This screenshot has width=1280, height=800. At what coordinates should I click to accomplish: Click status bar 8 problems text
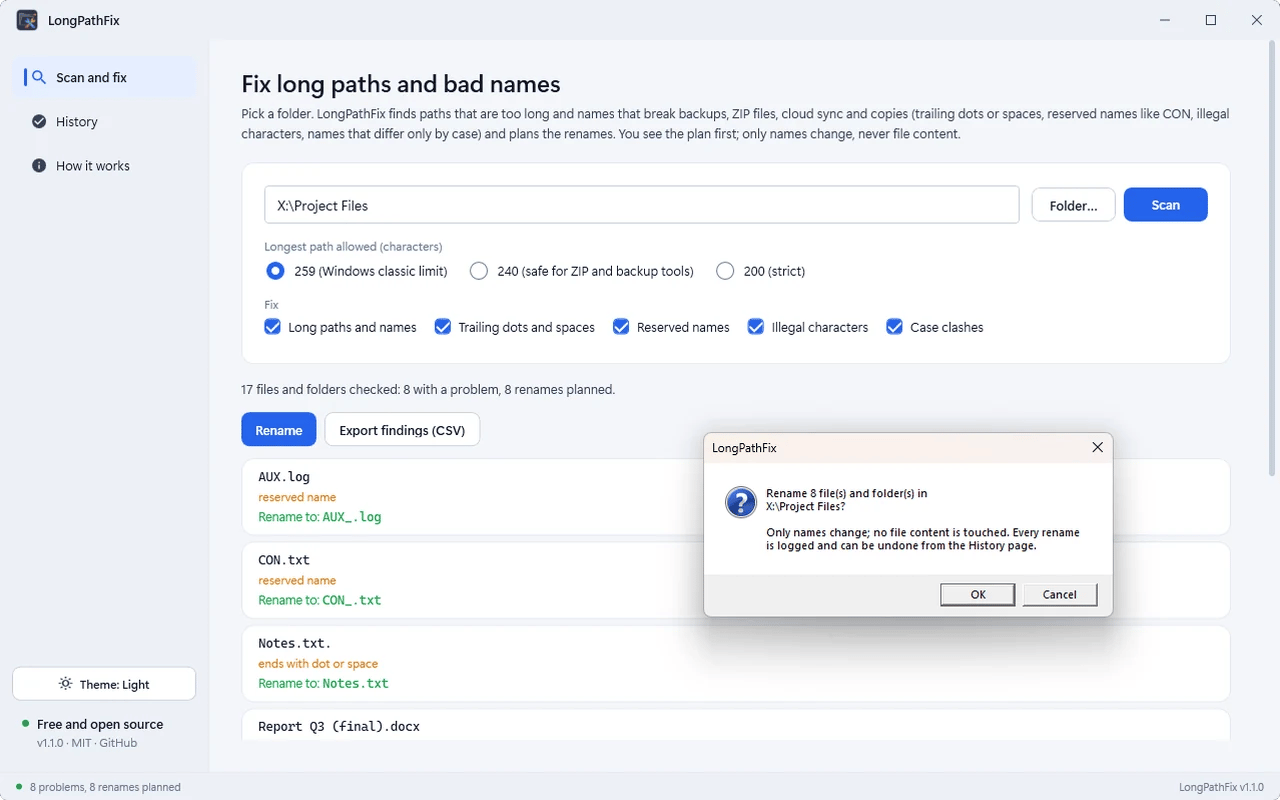105,787
